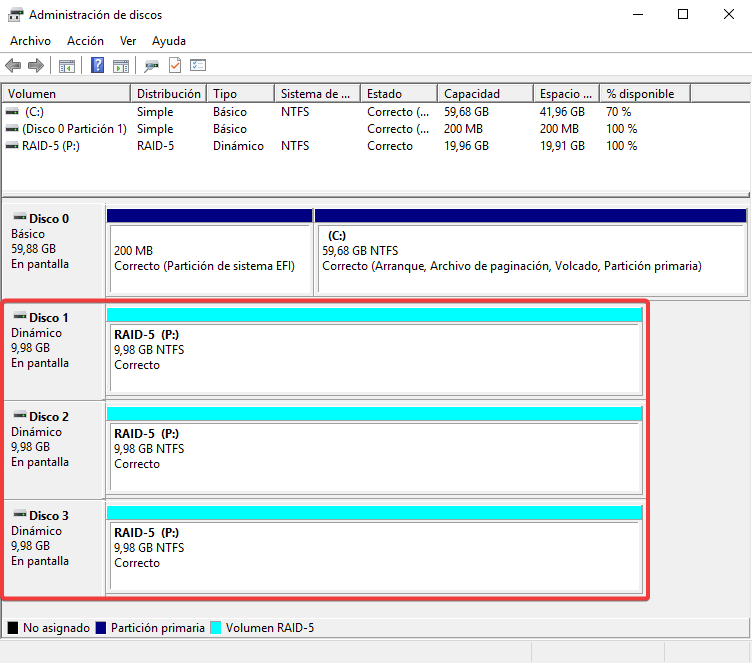Sort by the Volumen column header

pos(66,94)
